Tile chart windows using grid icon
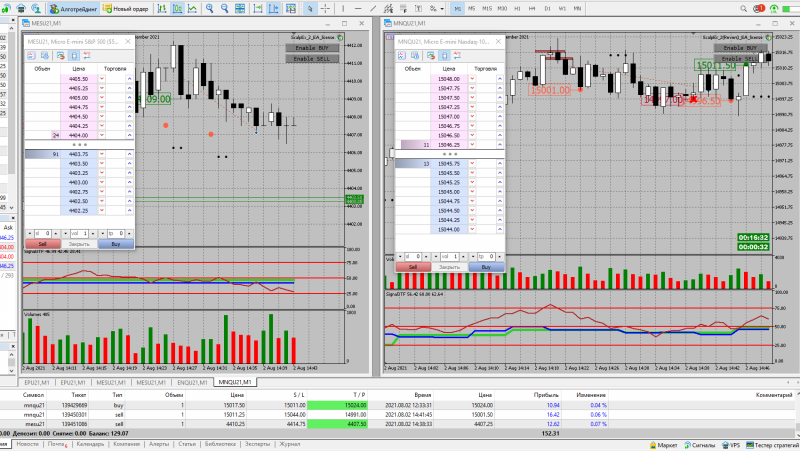Screen dimensions: 800x451 pyautogui.click(x=240, y=9)
